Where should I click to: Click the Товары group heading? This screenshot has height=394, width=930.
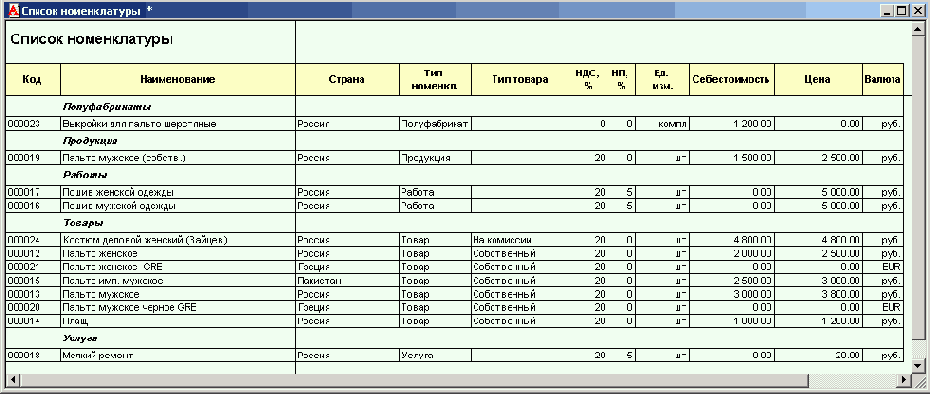click(83, 223)
